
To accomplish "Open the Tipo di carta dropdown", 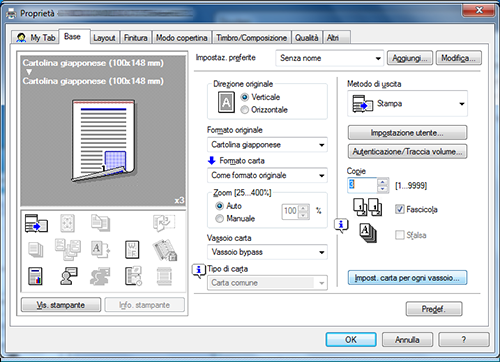I will pyautogui.click(x=267, y=283).
